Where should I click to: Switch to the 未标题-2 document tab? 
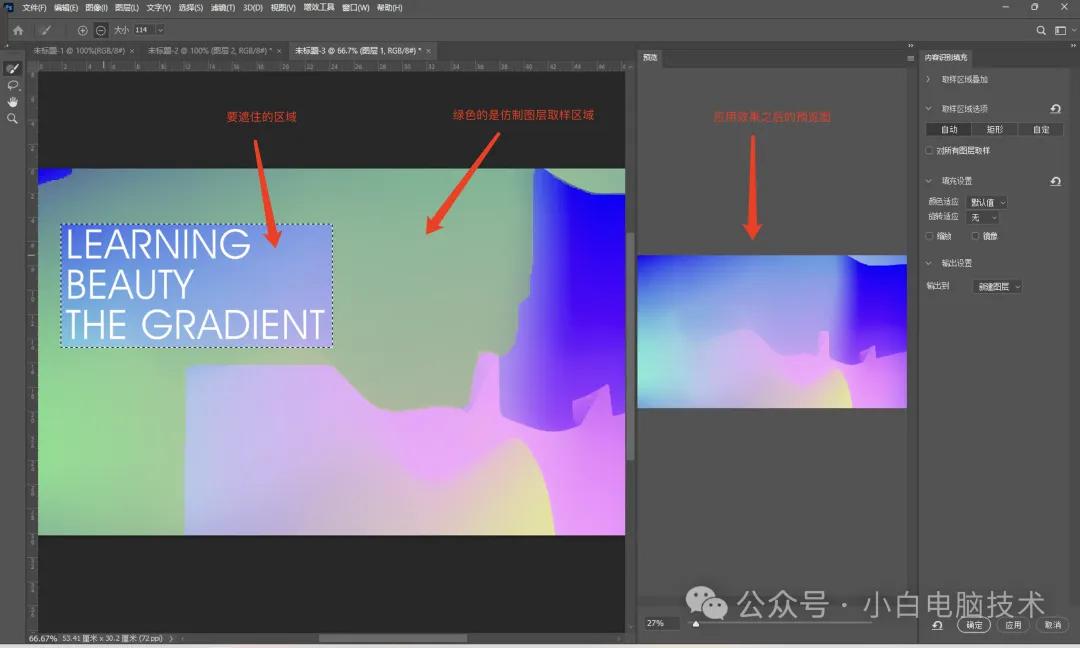tap(206, 50)
